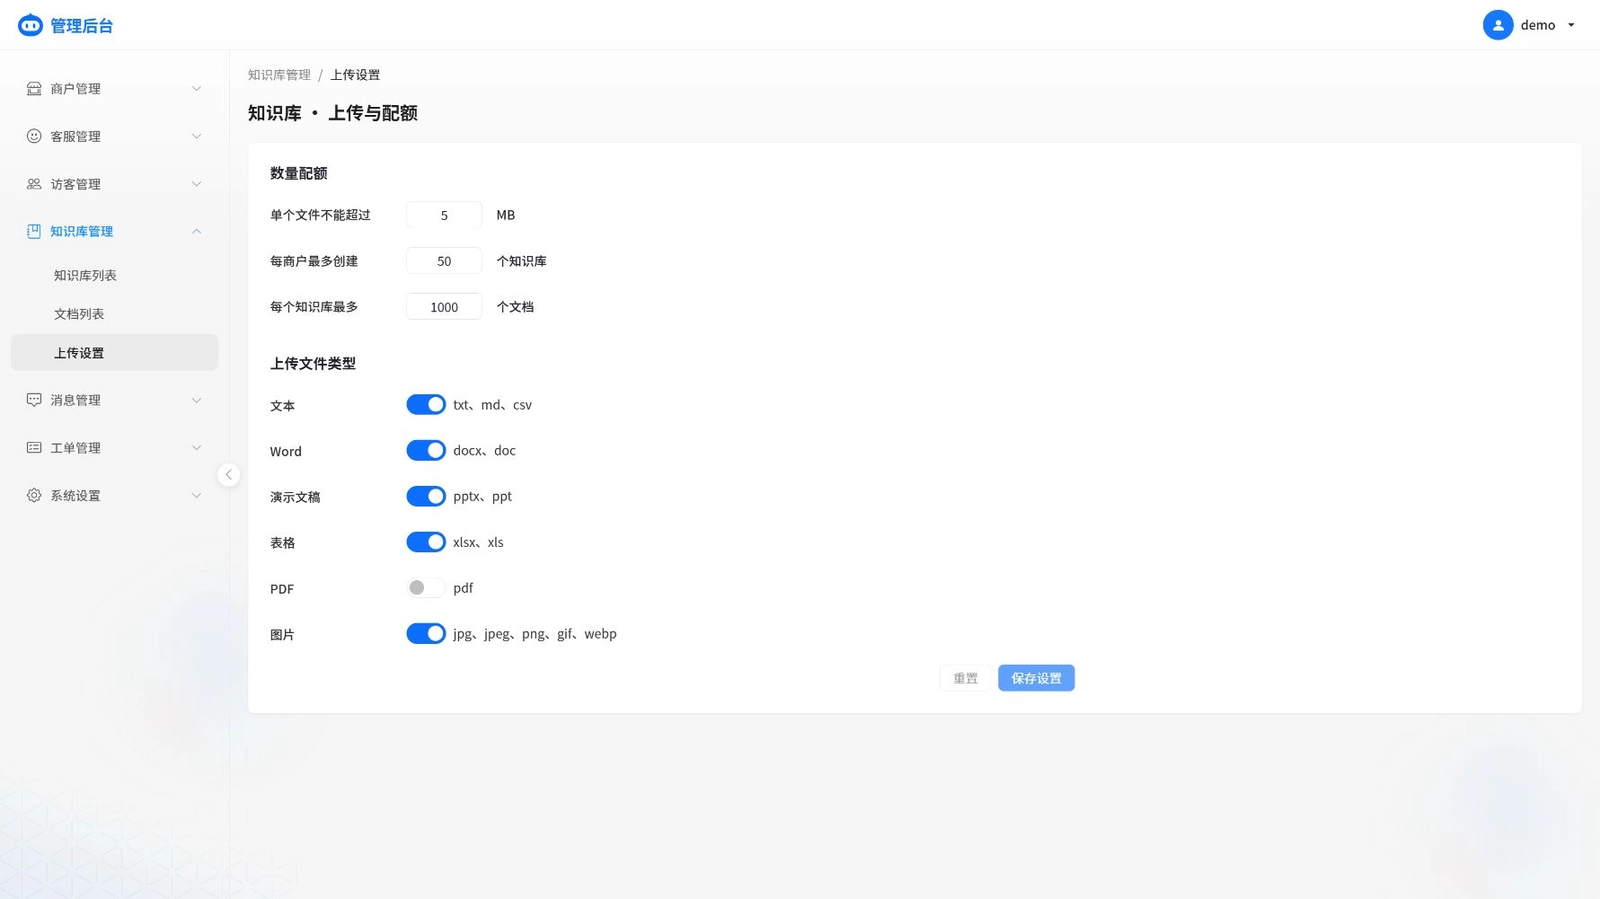Click the 重置 button
The width and height of the screenshot is (1600, 899).
[965, 678]
